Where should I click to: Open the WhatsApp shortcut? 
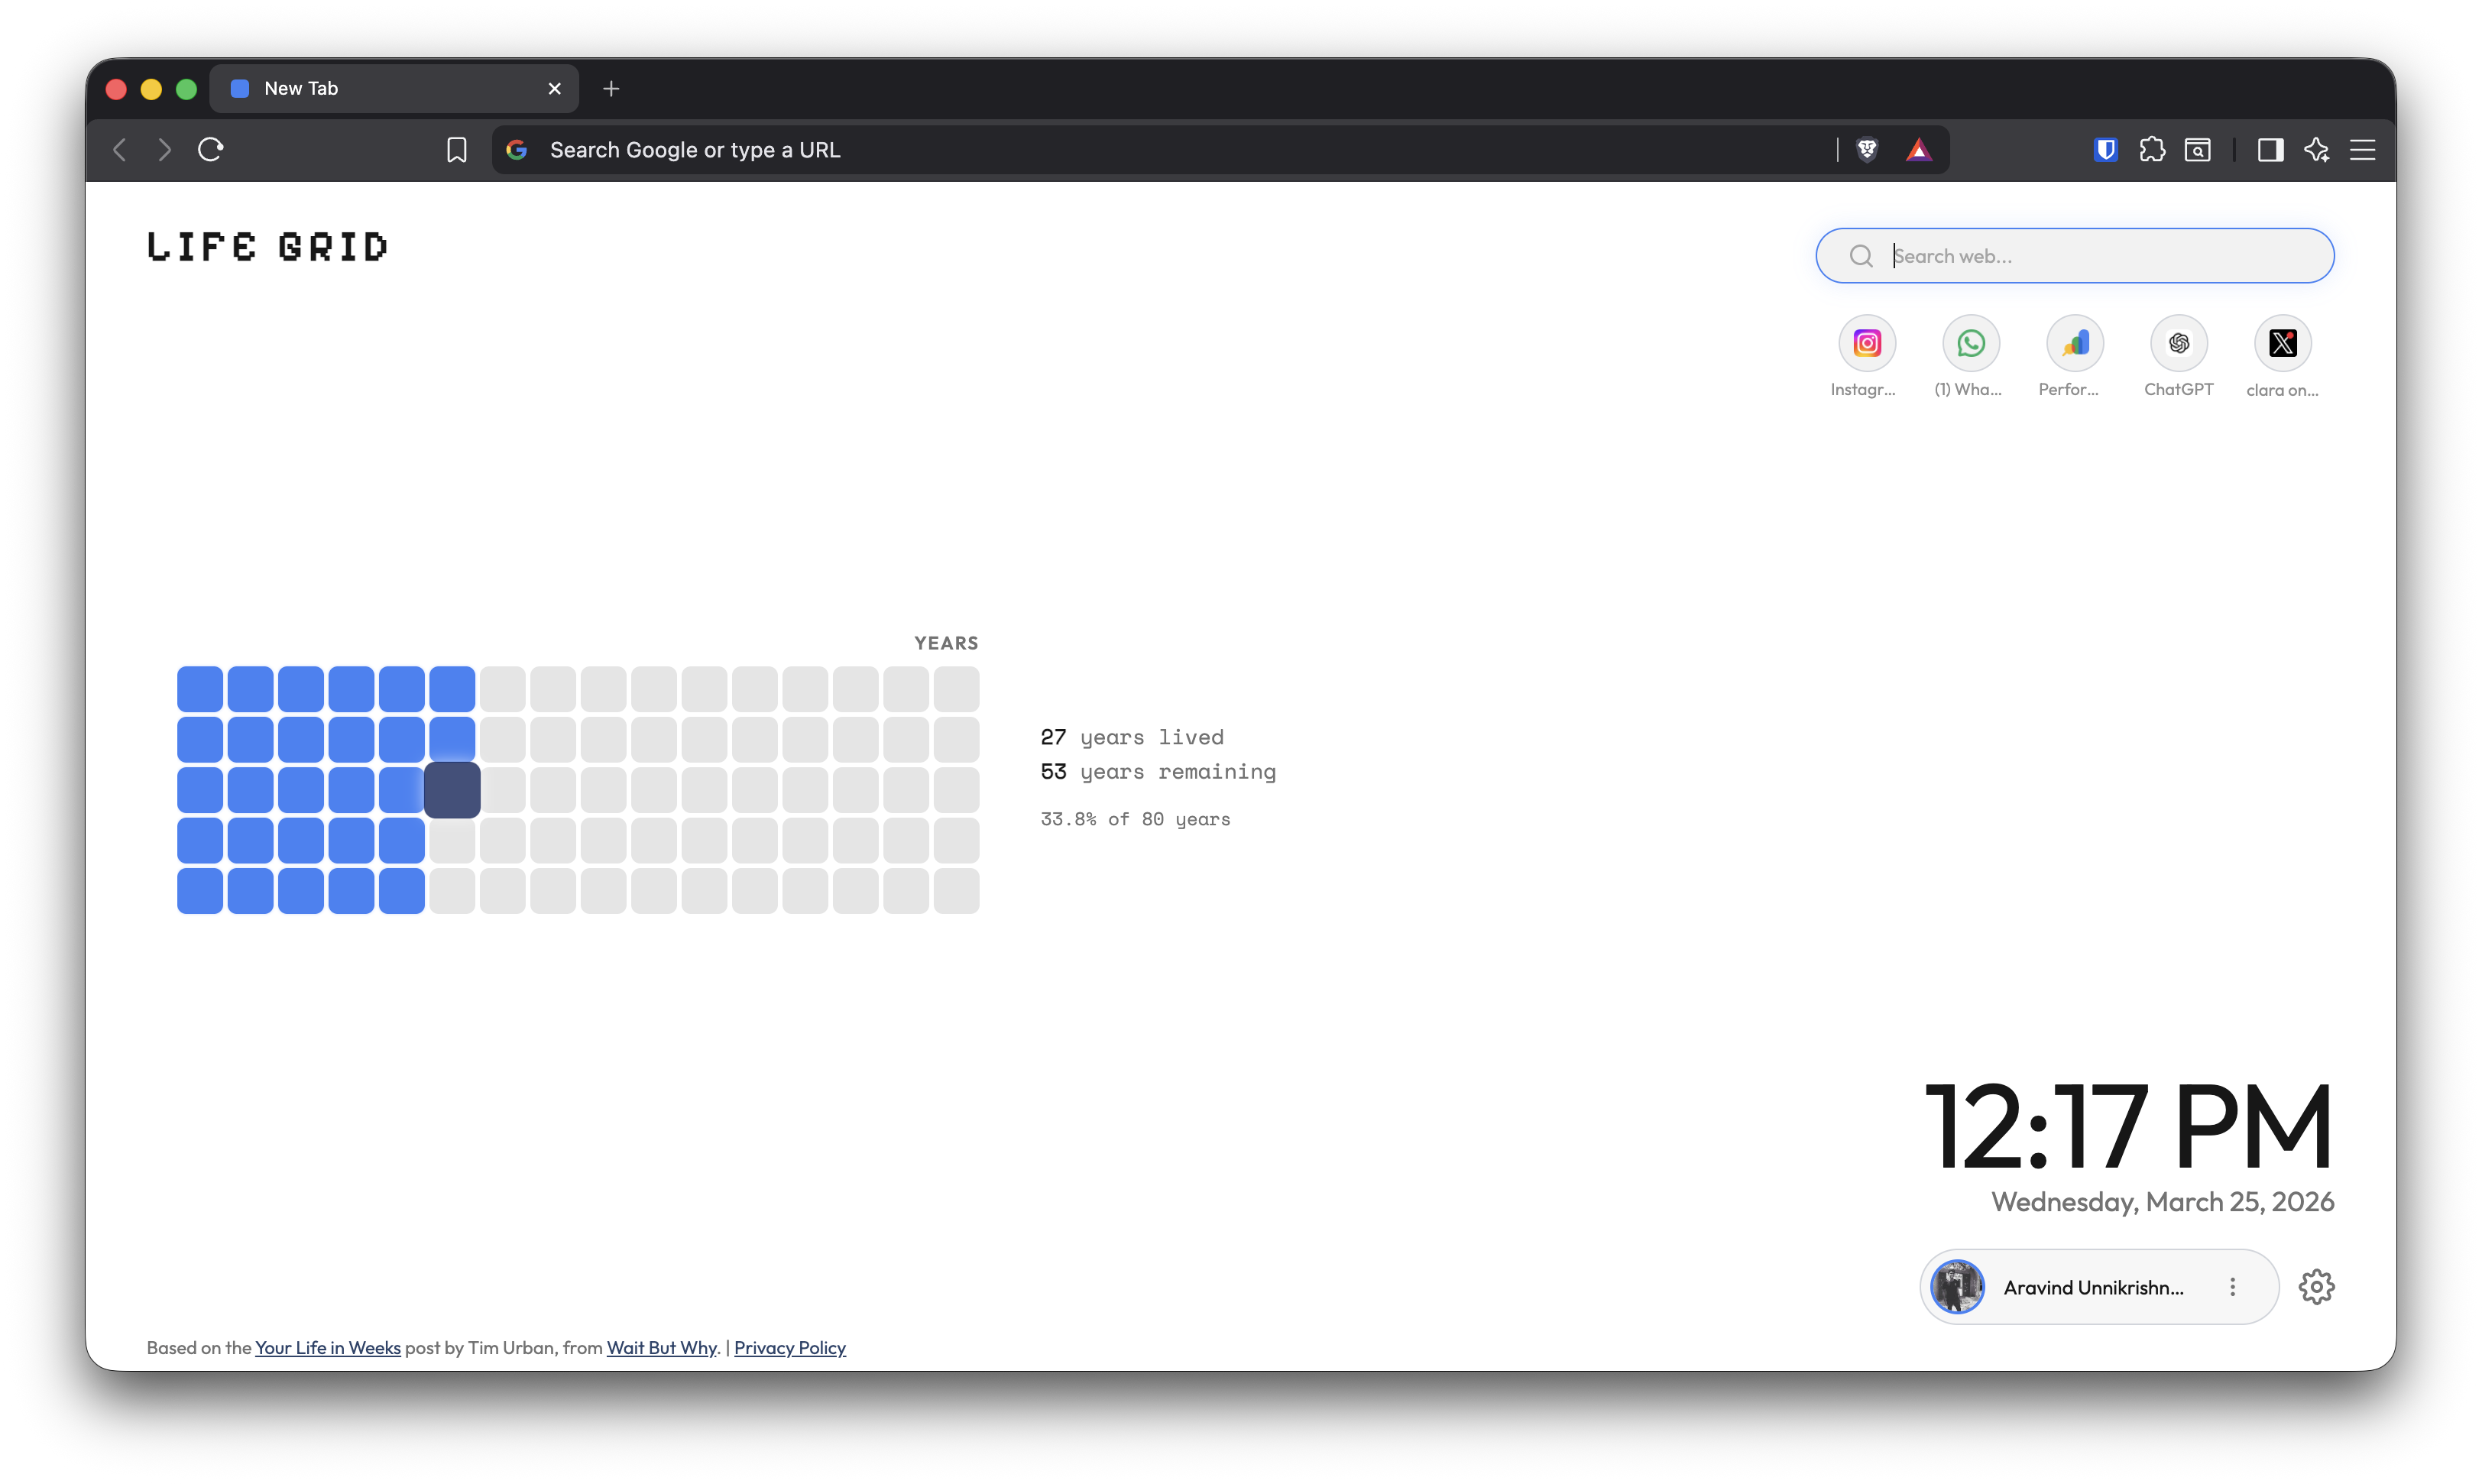(x=1970, y=343)
